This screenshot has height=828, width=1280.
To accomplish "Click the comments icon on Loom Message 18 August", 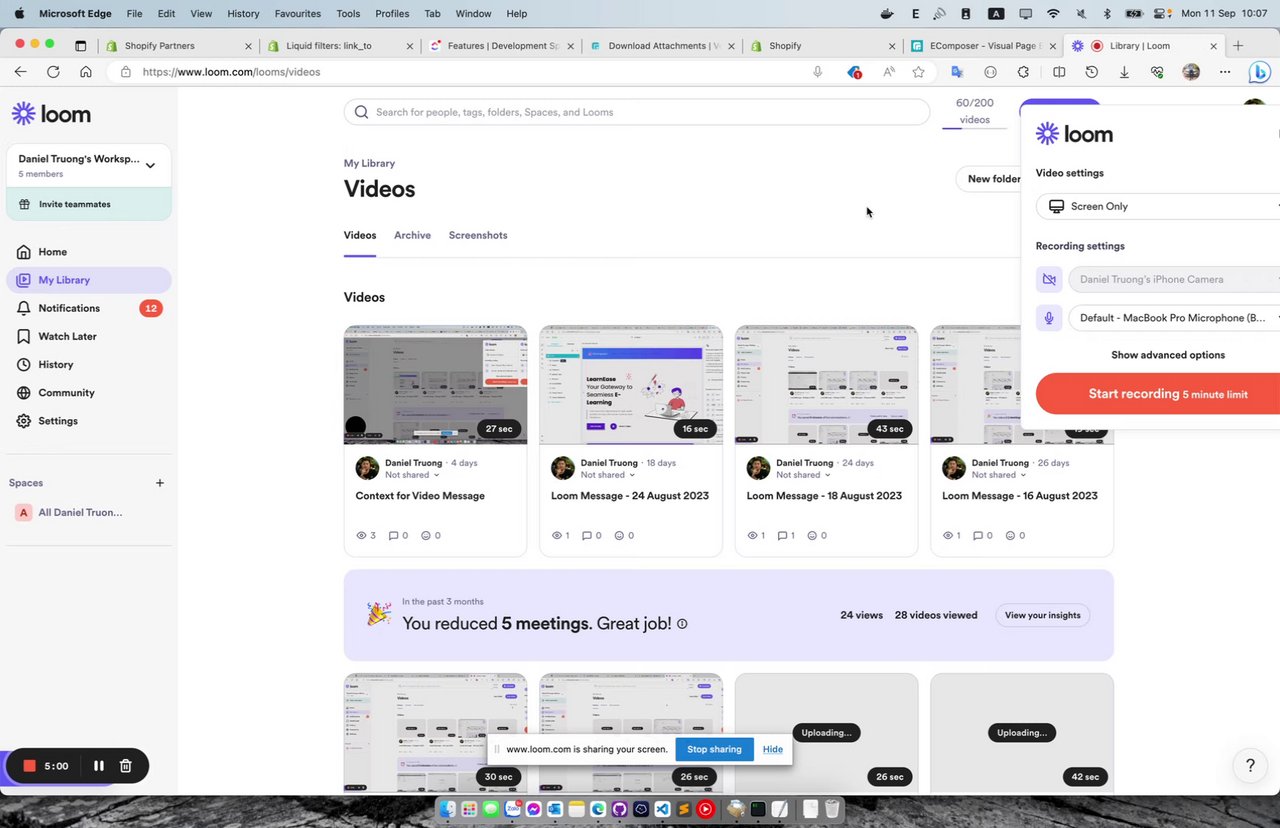I will click(783, 535).
